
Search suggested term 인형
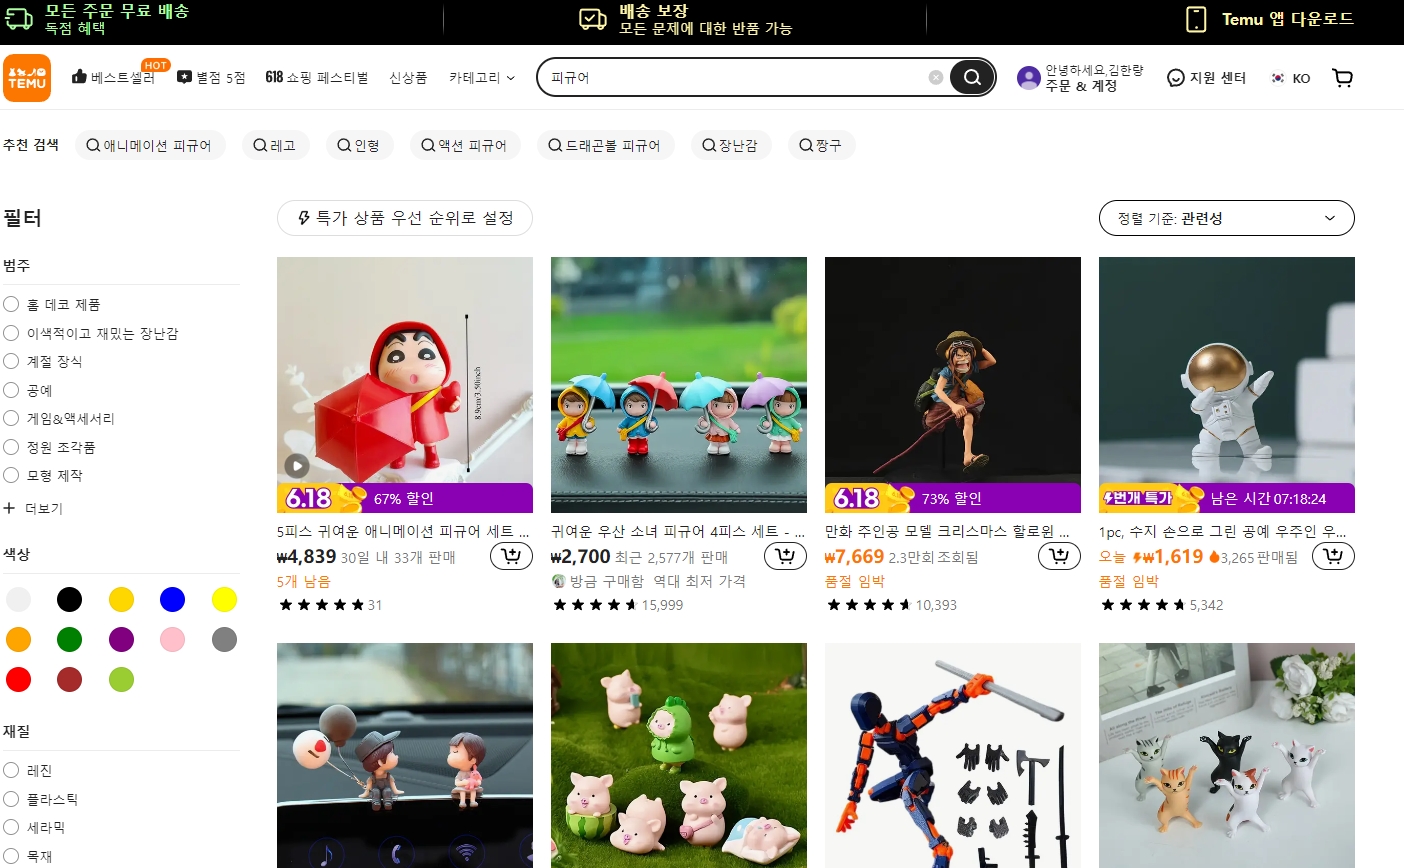(x=359, y=146)
